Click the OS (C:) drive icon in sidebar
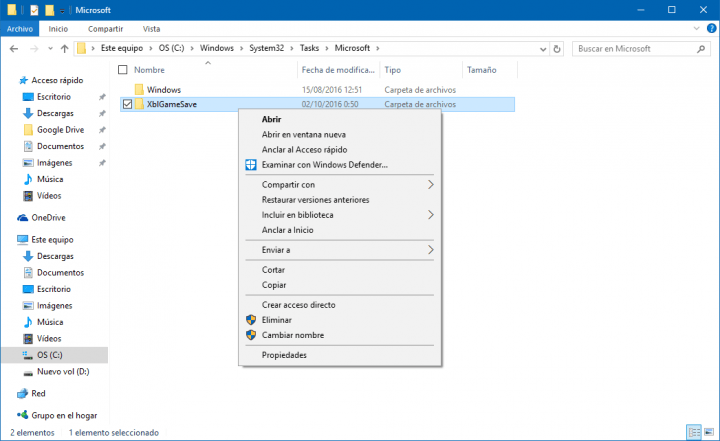 28,355
